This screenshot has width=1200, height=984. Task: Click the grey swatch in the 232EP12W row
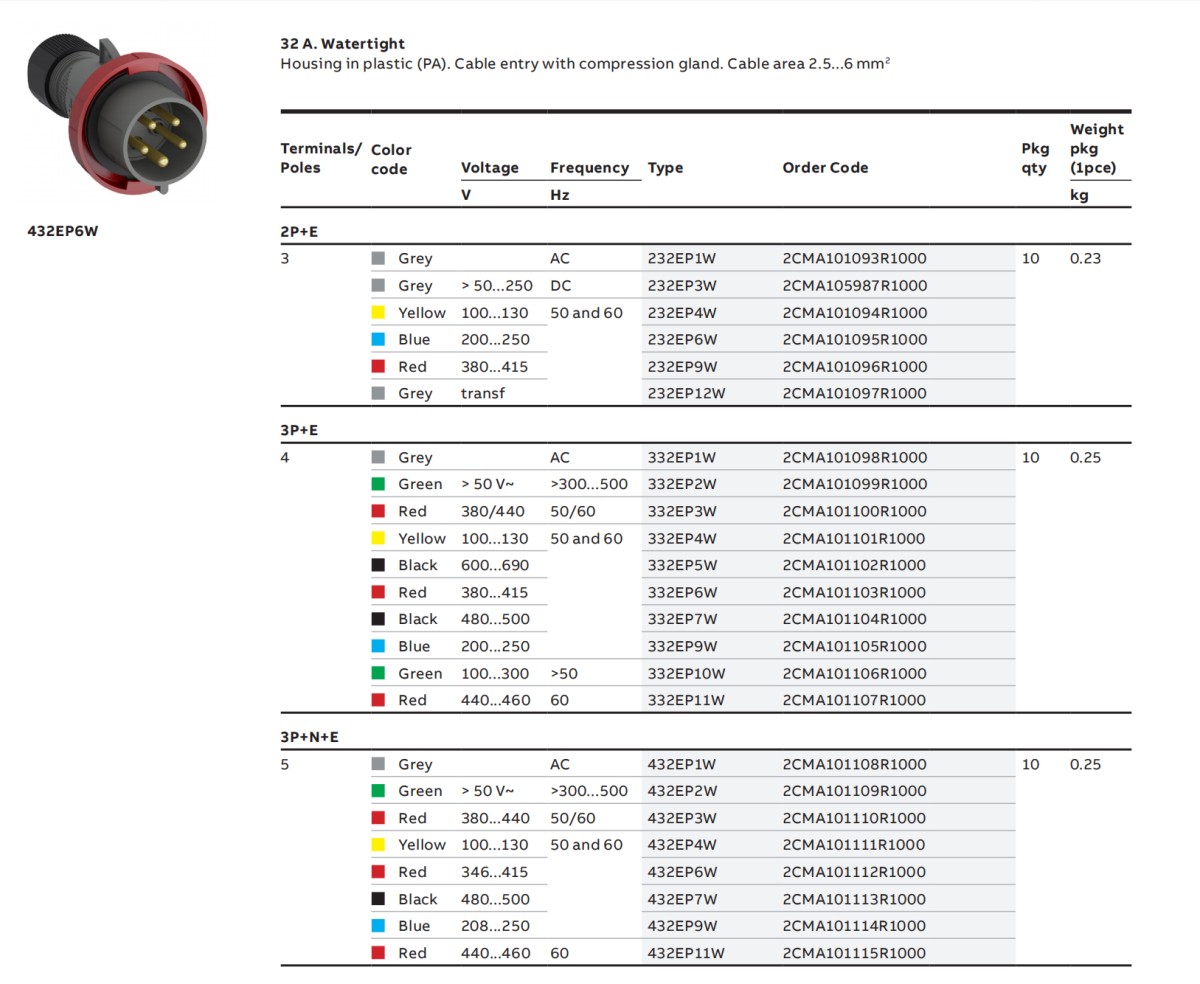coord(378,394)
